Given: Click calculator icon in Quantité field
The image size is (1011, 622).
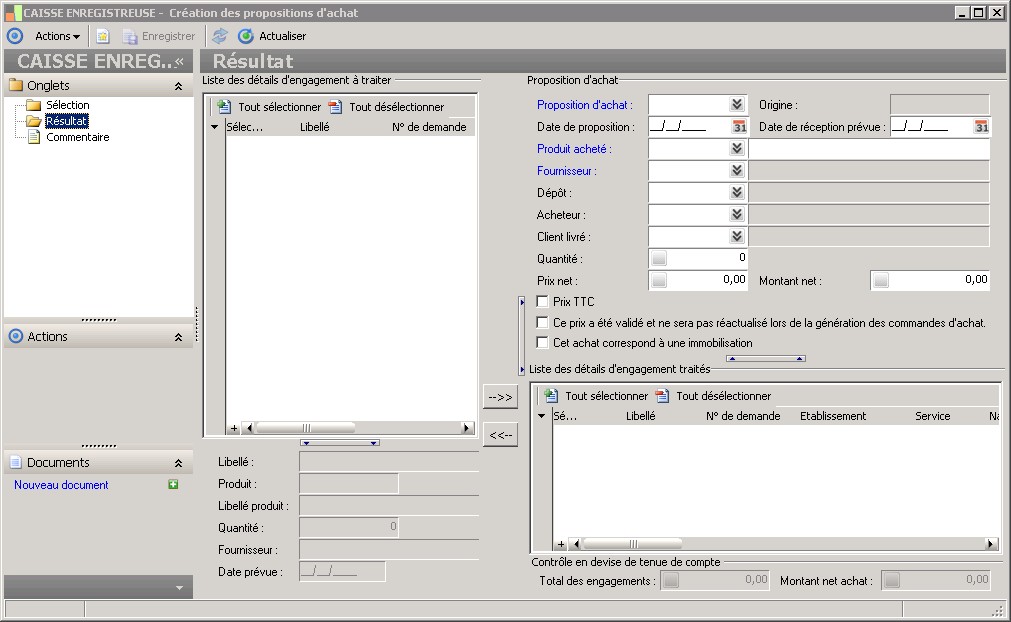Looking at the screenshot, I should (x=659, y=259).
